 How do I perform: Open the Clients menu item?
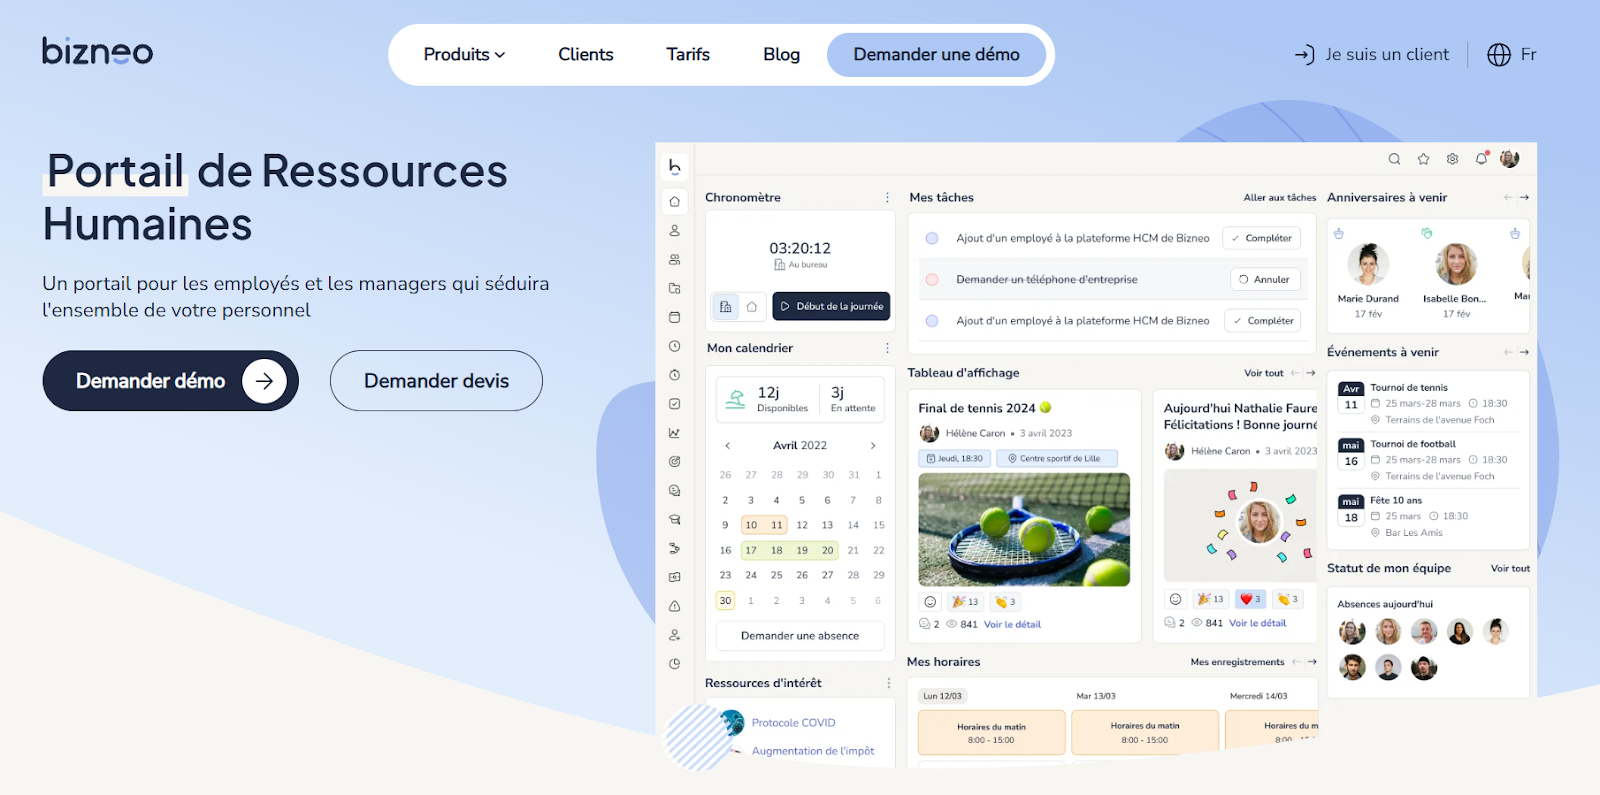[x=586, y=55]
